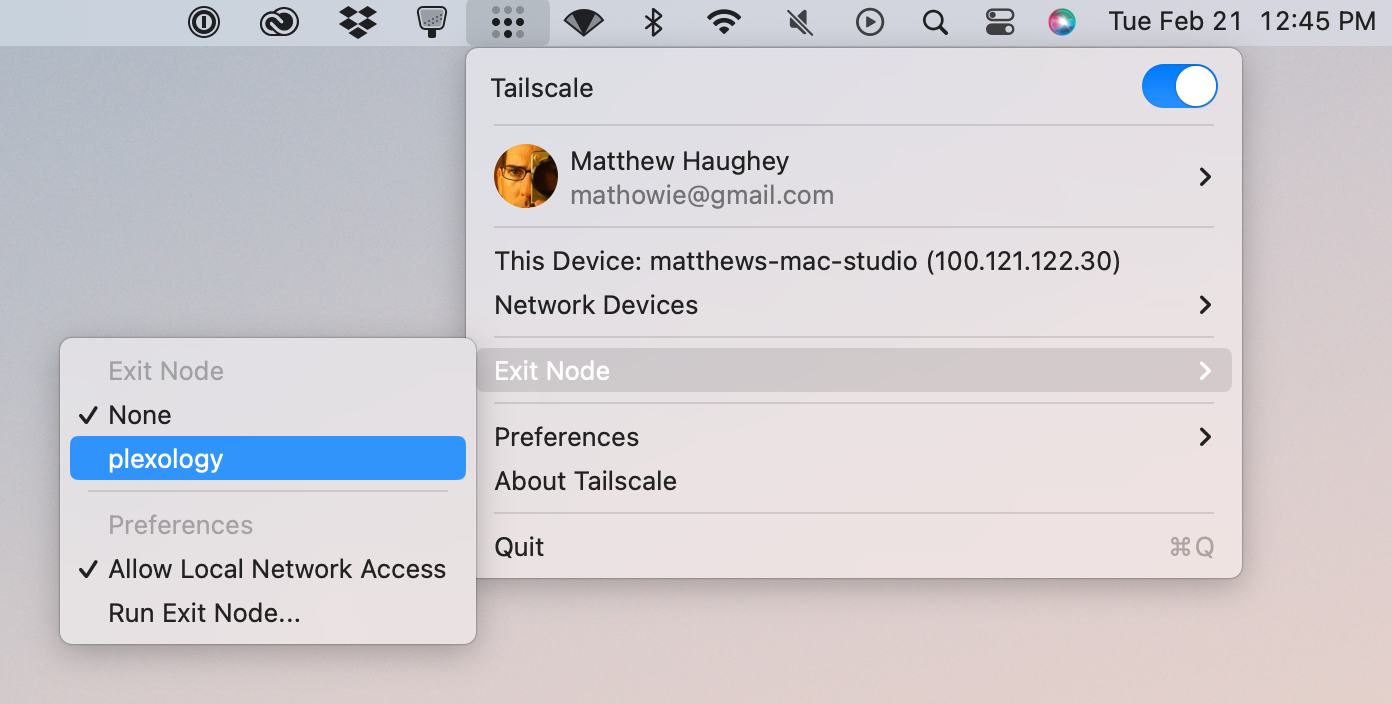Open the Wi-Fi status menu
Screen dimensions: 1392x704
tap(724, 22)
